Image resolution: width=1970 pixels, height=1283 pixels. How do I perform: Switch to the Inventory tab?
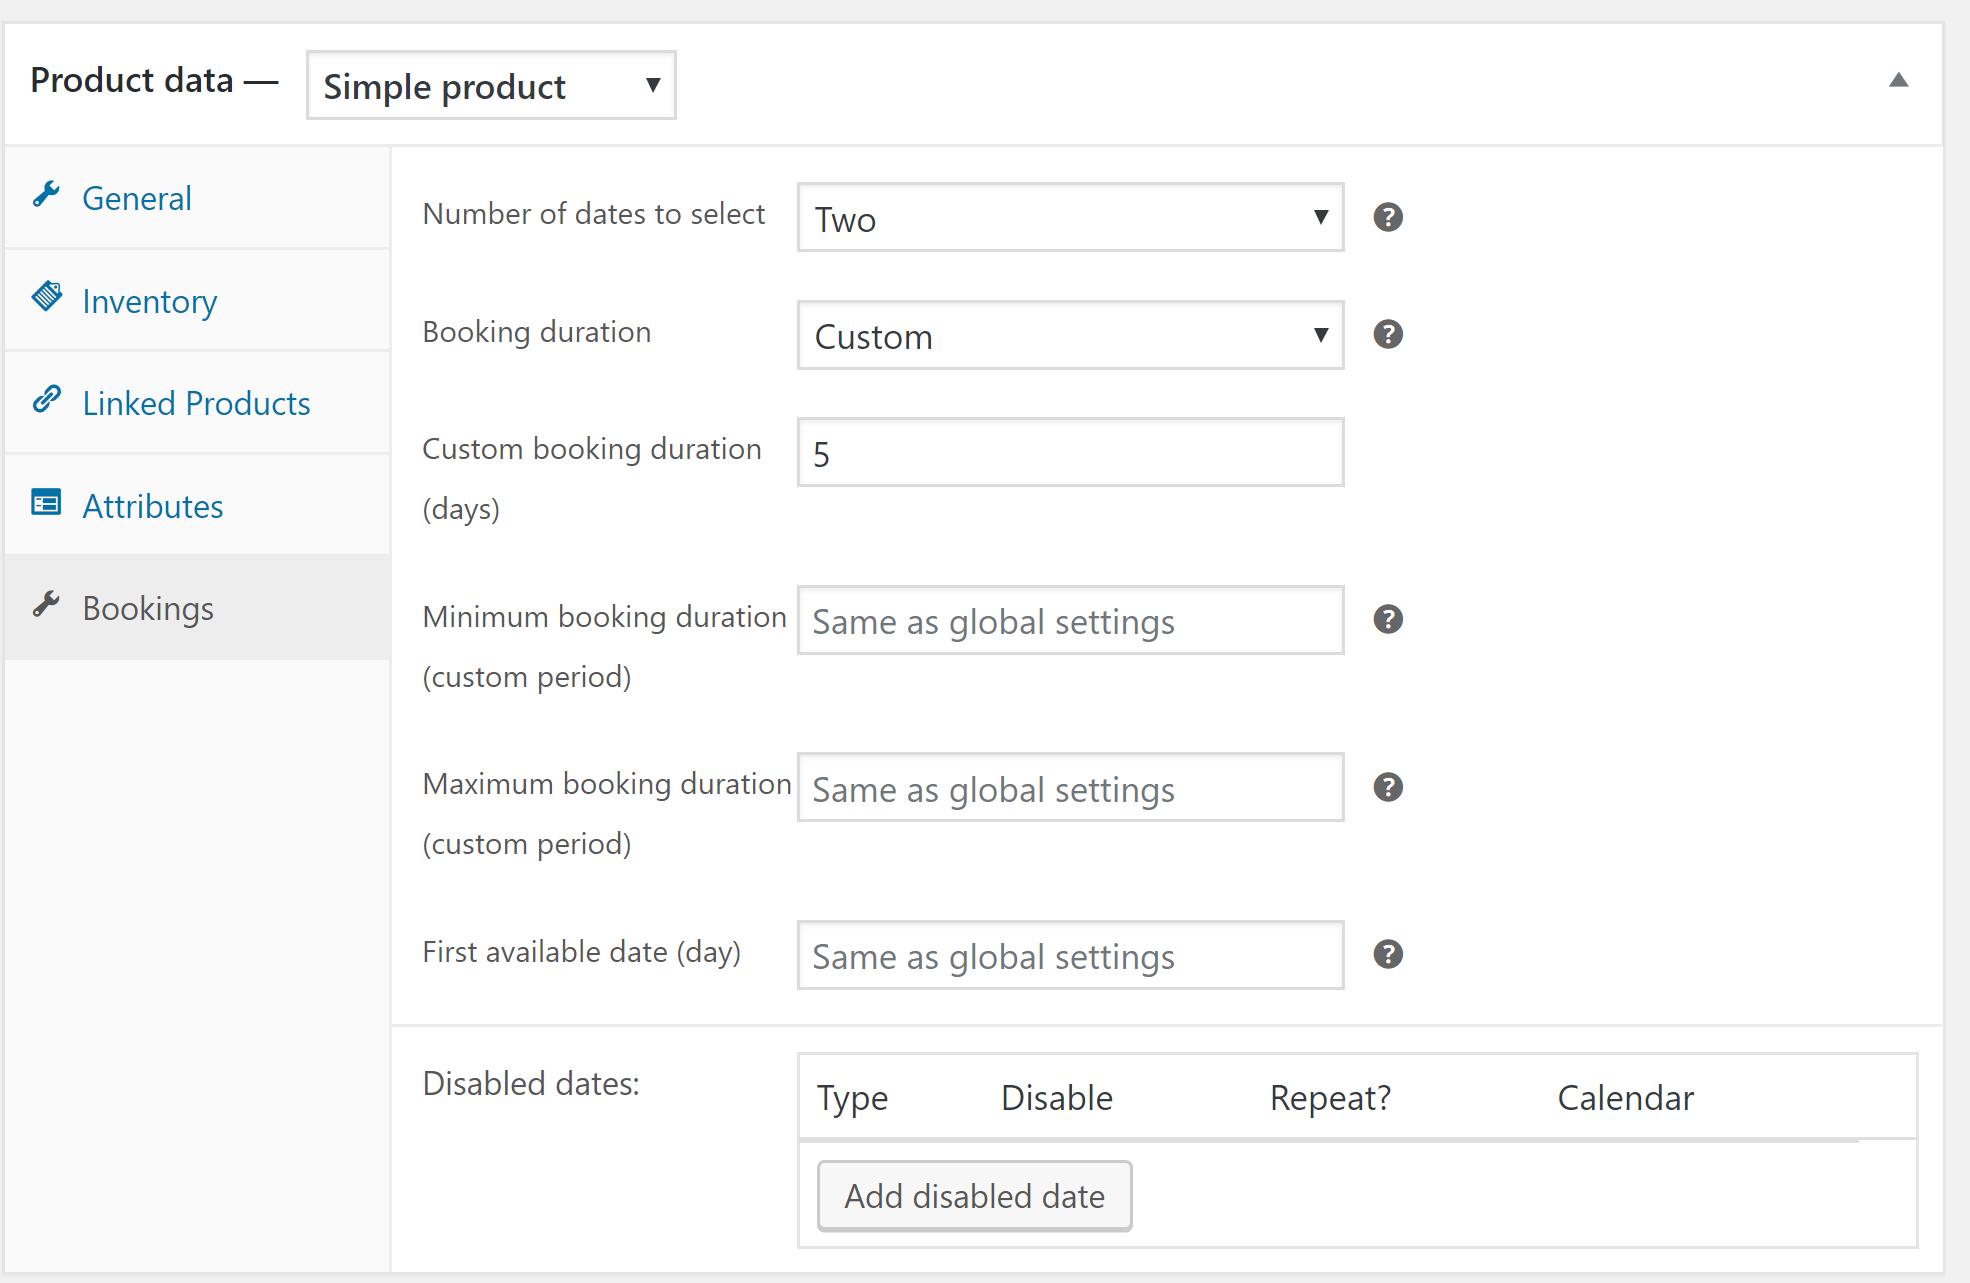point(150,302)
